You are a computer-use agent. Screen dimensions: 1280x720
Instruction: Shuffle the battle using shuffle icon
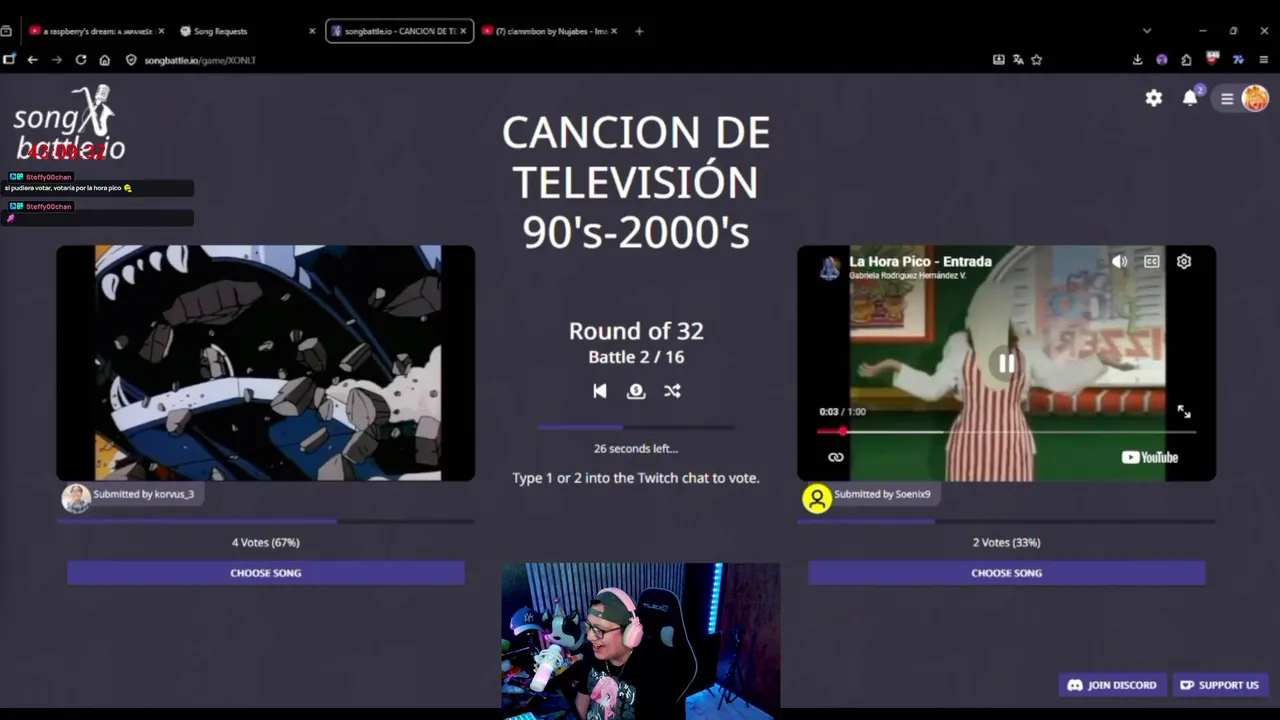tap(672, 391)
